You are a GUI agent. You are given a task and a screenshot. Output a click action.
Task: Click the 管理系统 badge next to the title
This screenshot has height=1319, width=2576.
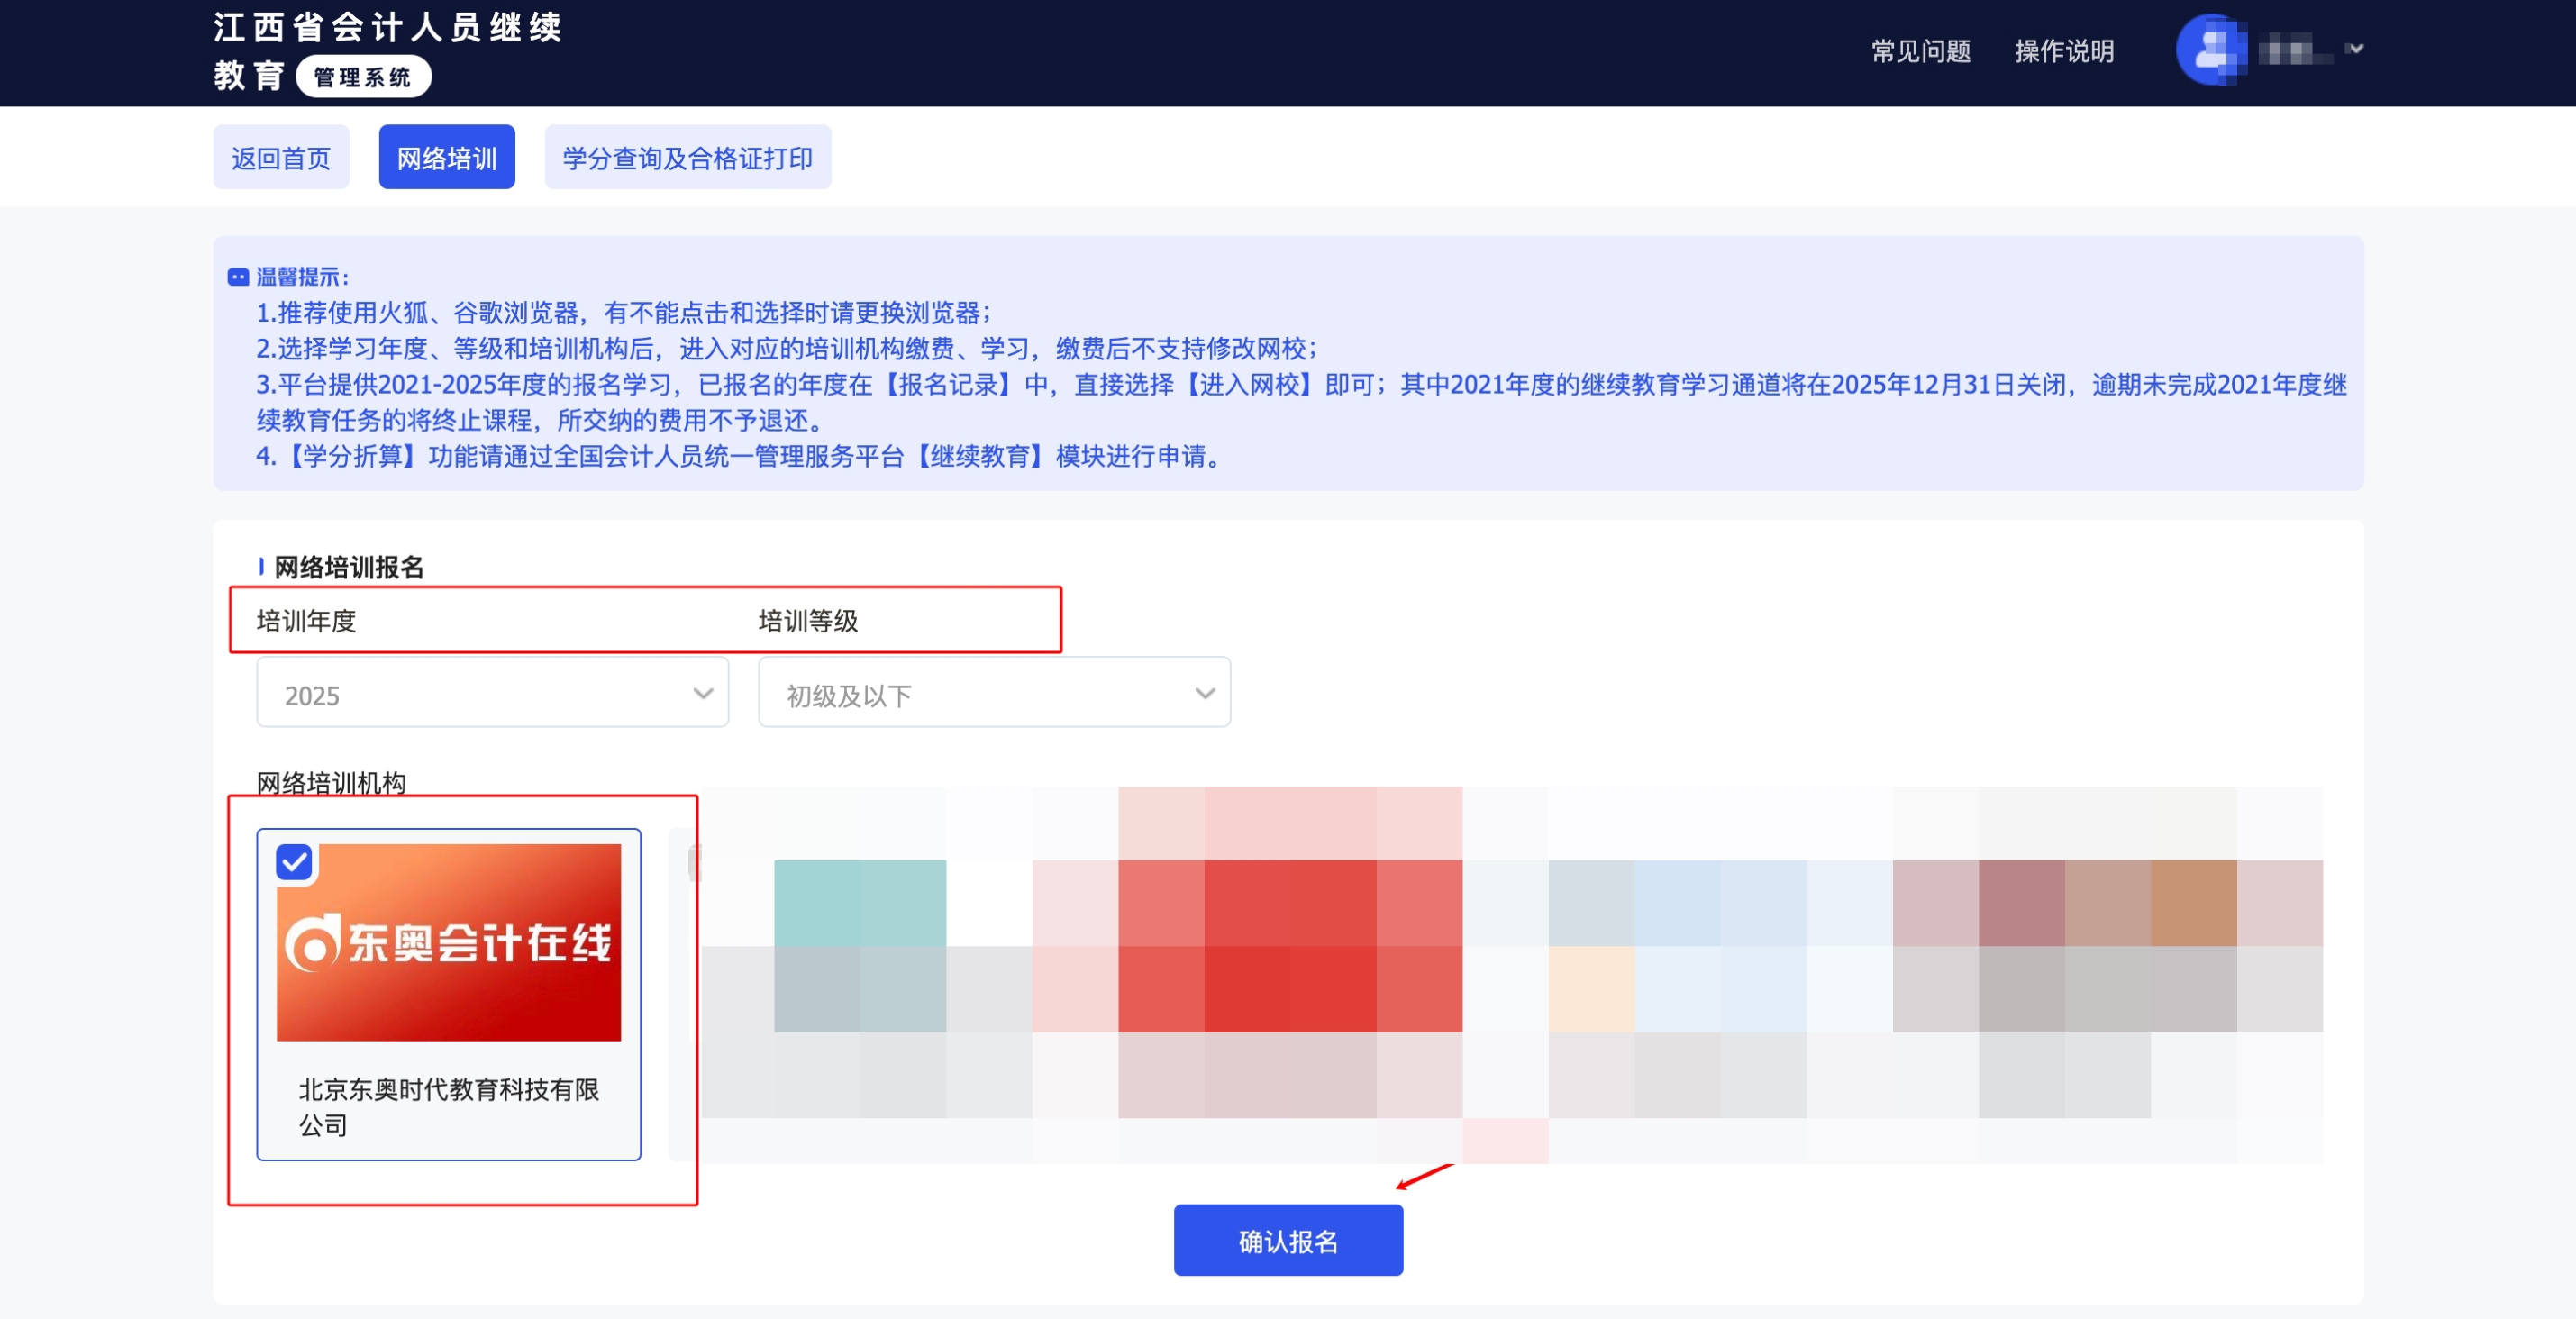pos(363,76)
